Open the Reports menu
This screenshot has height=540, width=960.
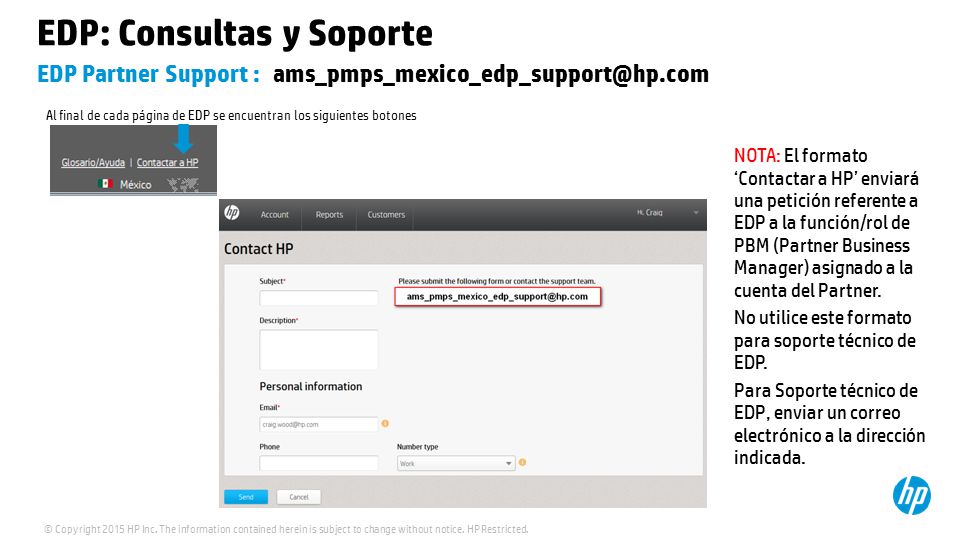[x=329, y=215]
